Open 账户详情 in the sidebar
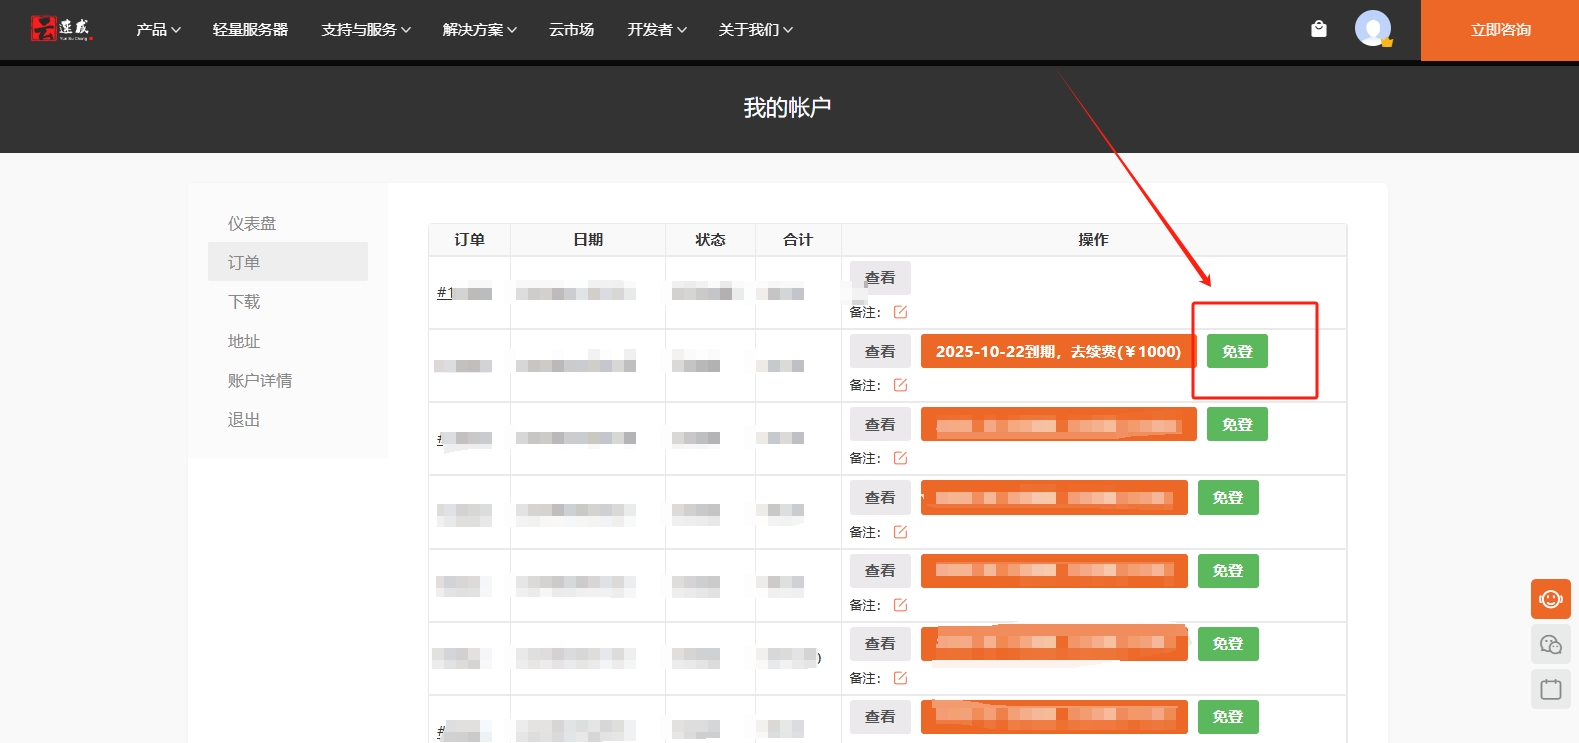This screenshot has height=743, width=1579. (260, 380)
